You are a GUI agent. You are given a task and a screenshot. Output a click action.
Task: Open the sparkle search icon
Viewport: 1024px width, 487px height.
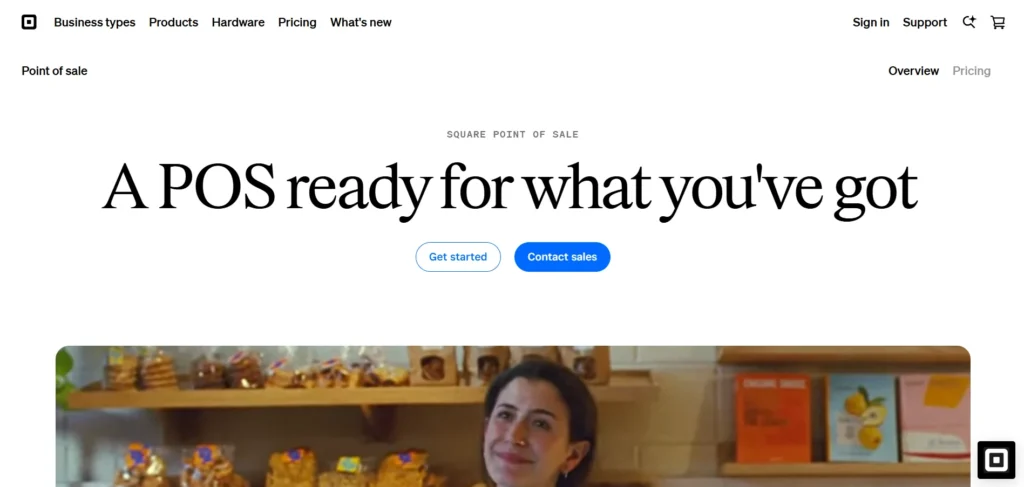(969, 22)
